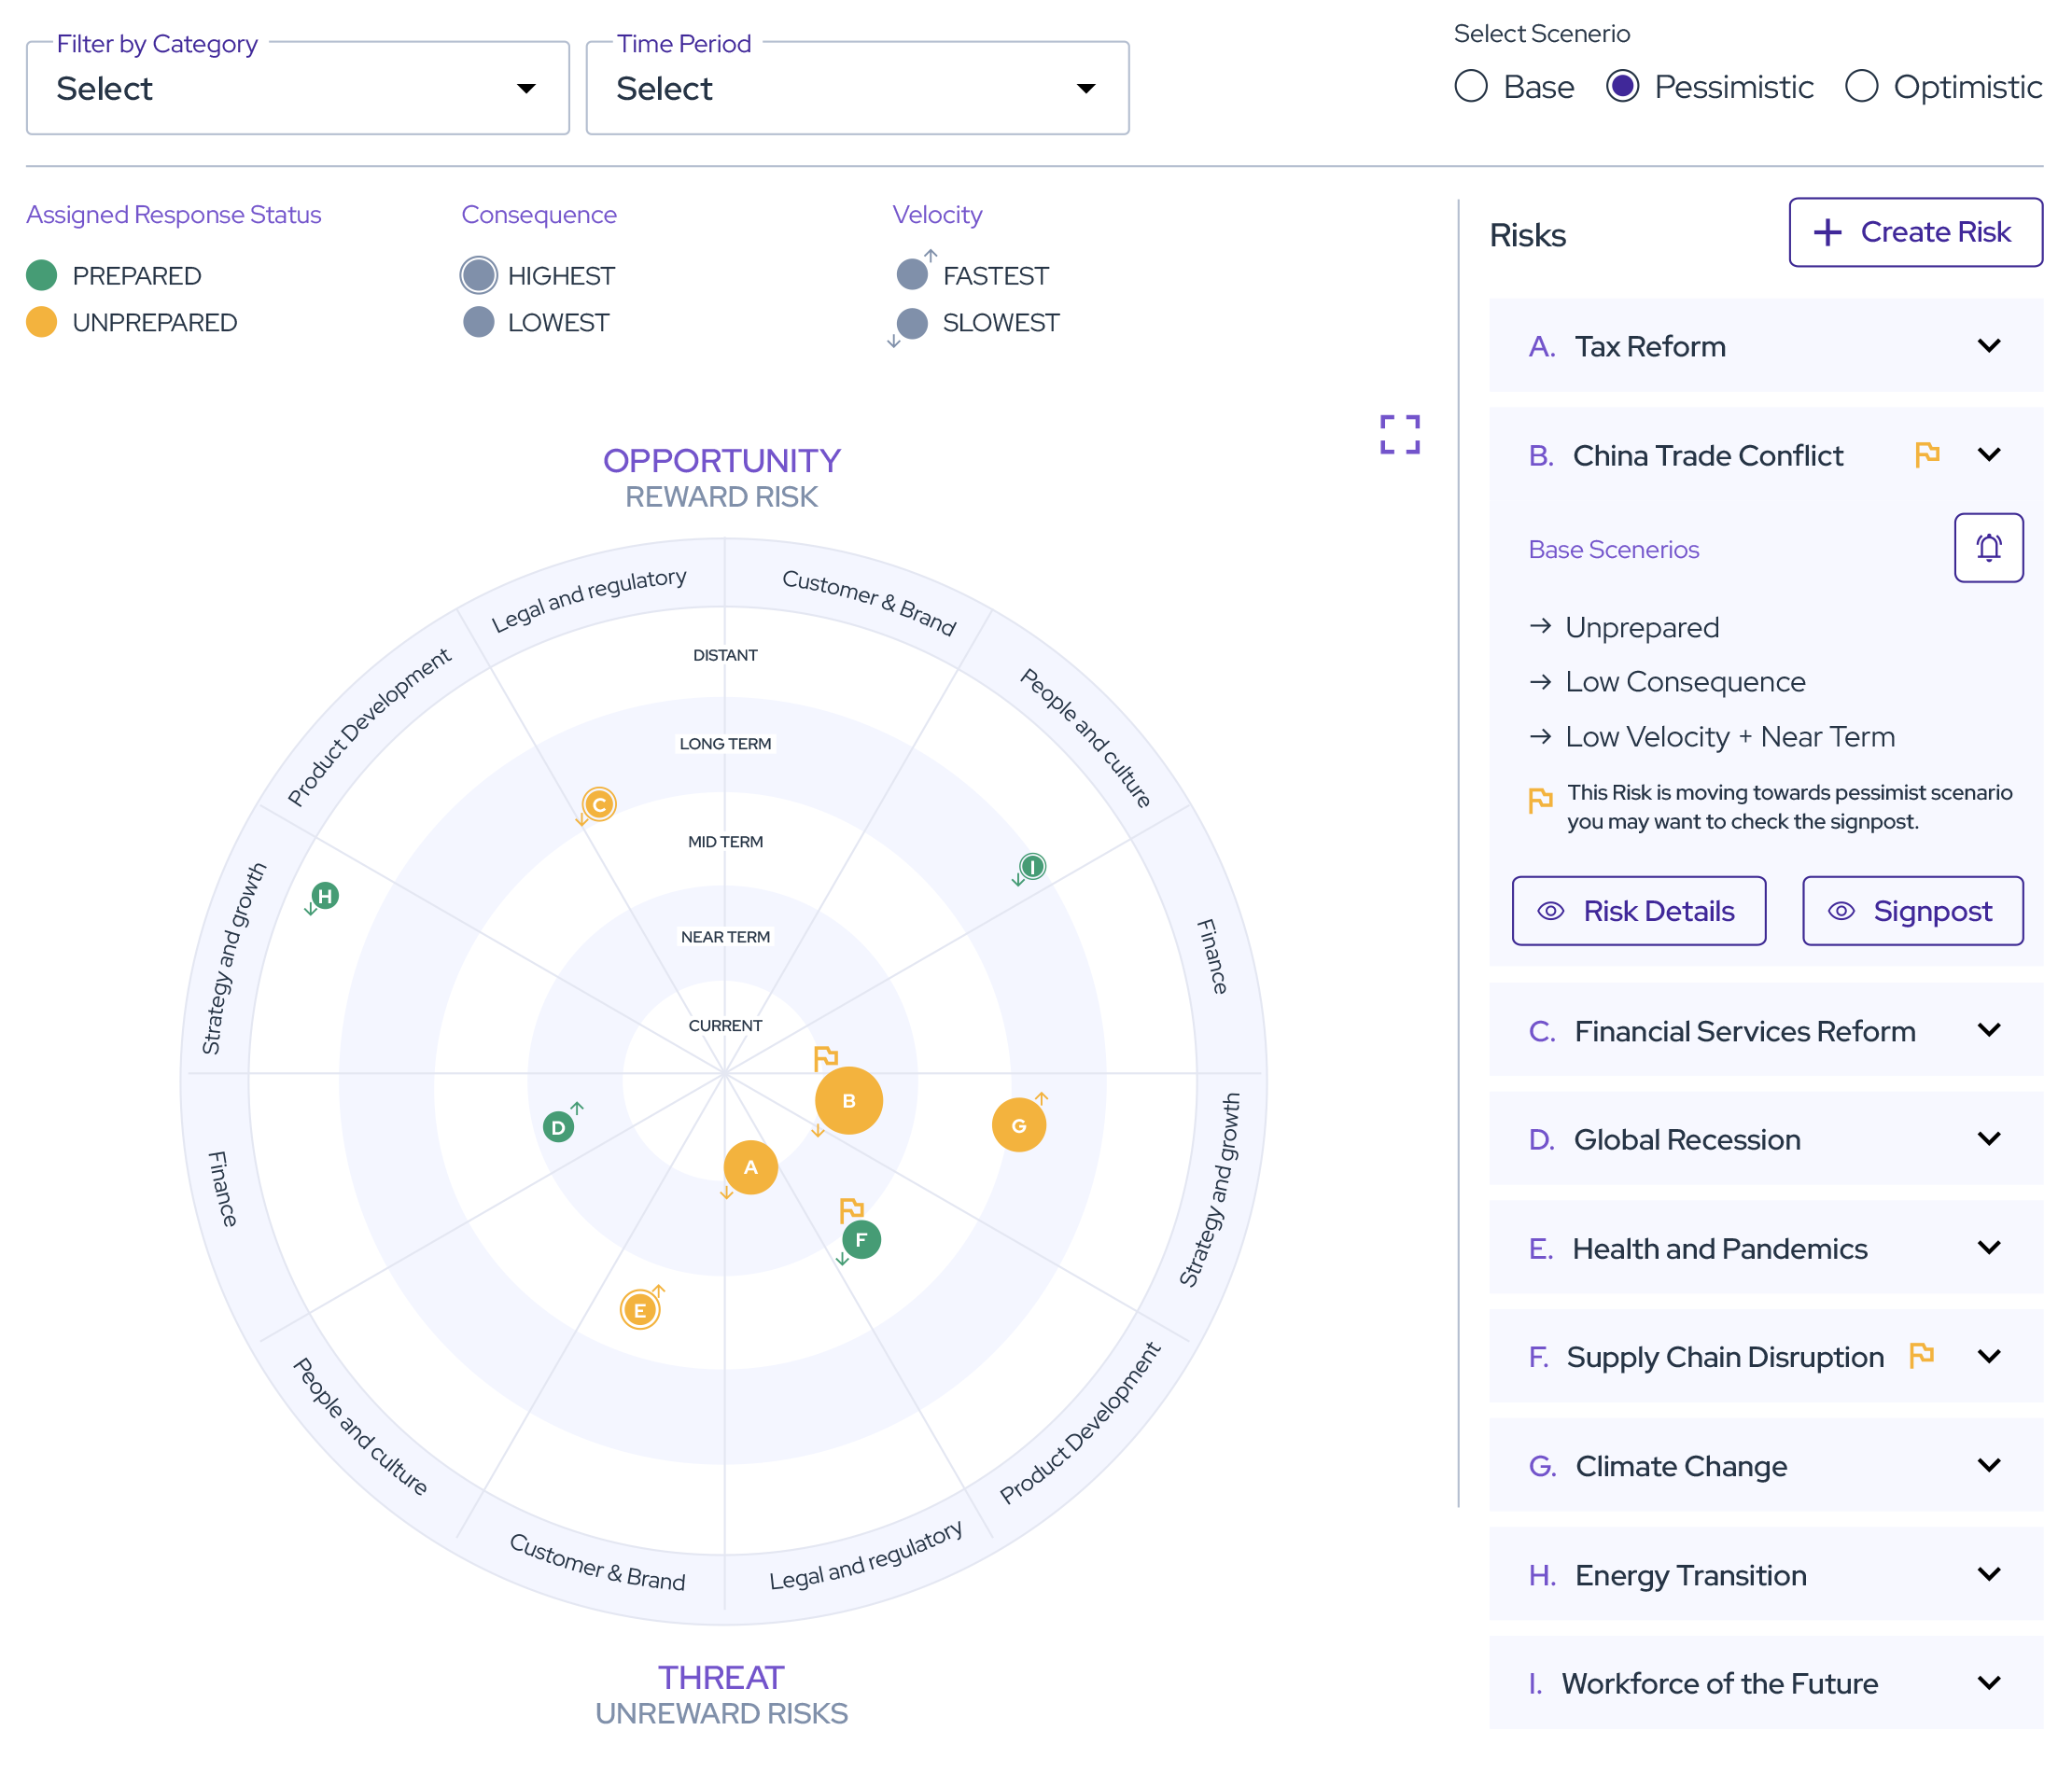The height and width of the screenshot is (1786, 2072).
Task: Open the Filter by Category dropdown
Action: [297, 88]
